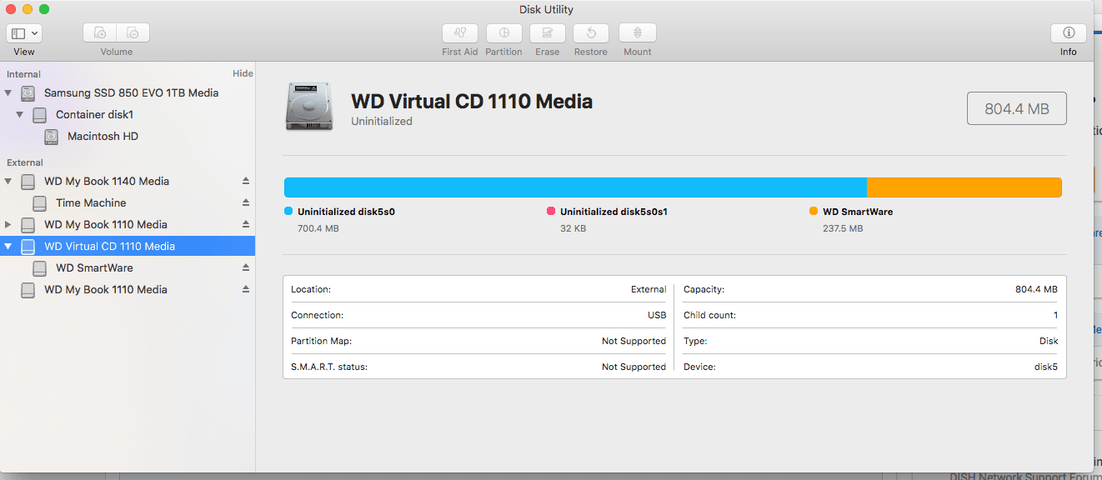Click the Container disk1 icon
Viewport: 1102px width, 480px height.
pyautogui.click(x=40, y=115)
